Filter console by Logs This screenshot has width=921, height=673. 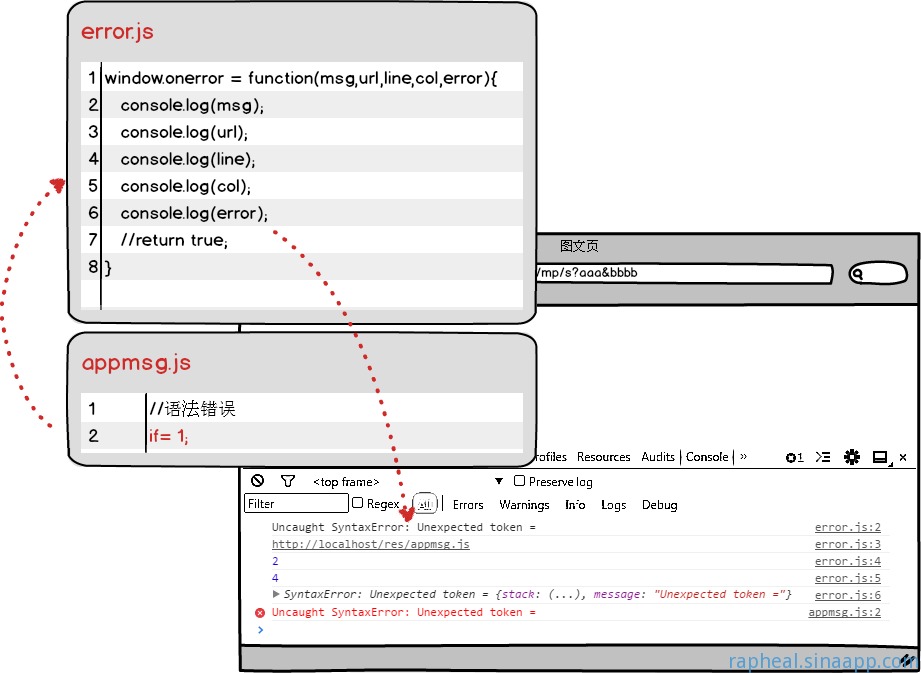point(614,504)
